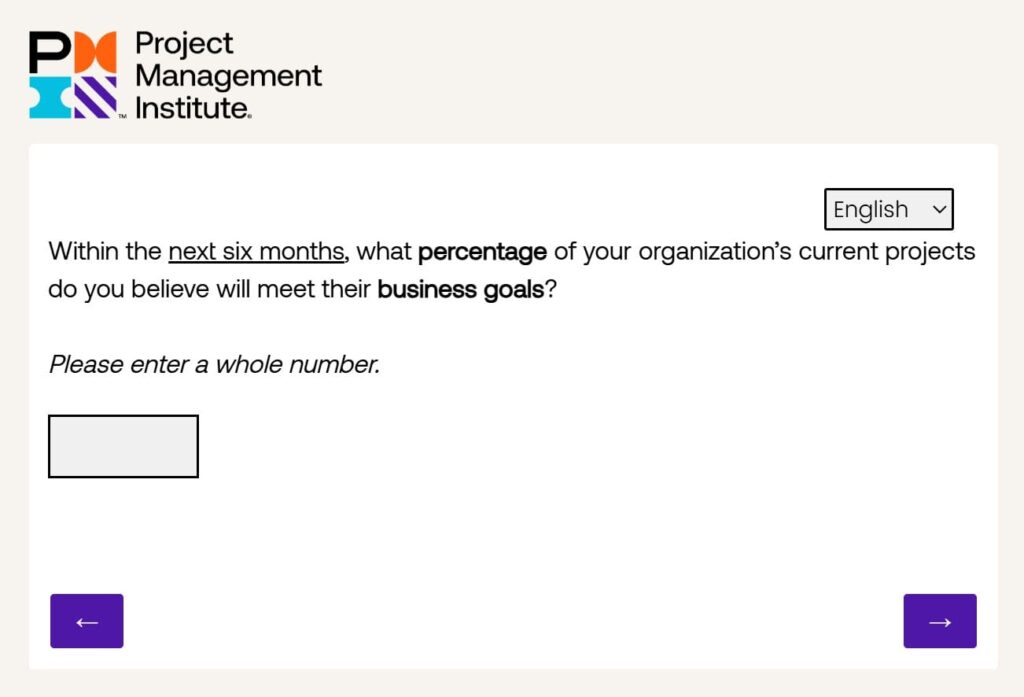This screenshot has height=697, width=1024.
Task: Click the black letter P in logo
Action: point(48,52)
